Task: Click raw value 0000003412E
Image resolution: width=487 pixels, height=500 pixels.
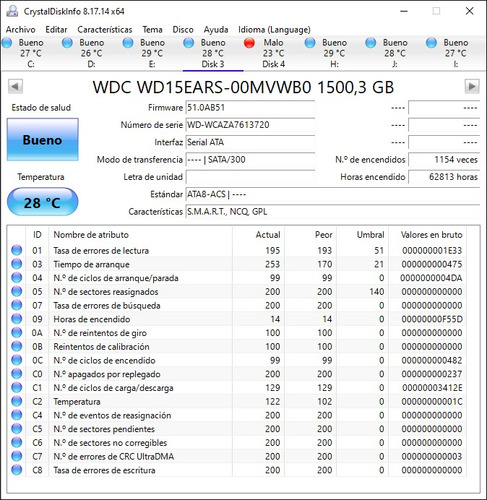Action: (x=432, y=388)
